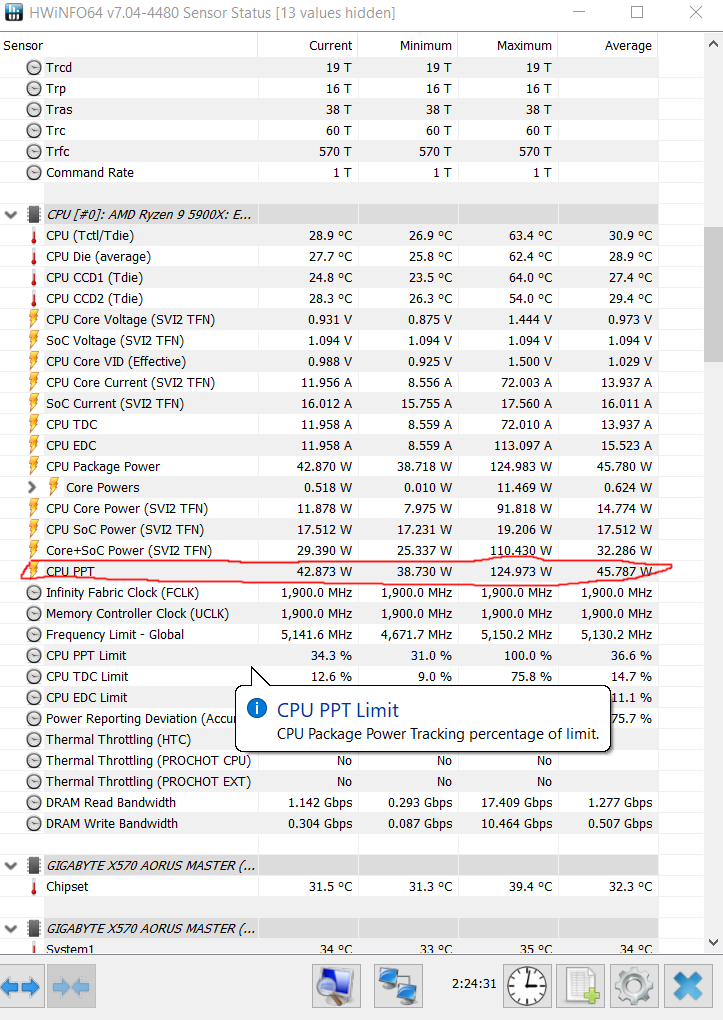
Task: Collapse the first GIGABYTE X570 AORUS MASTER group
Action: [10, 866]
